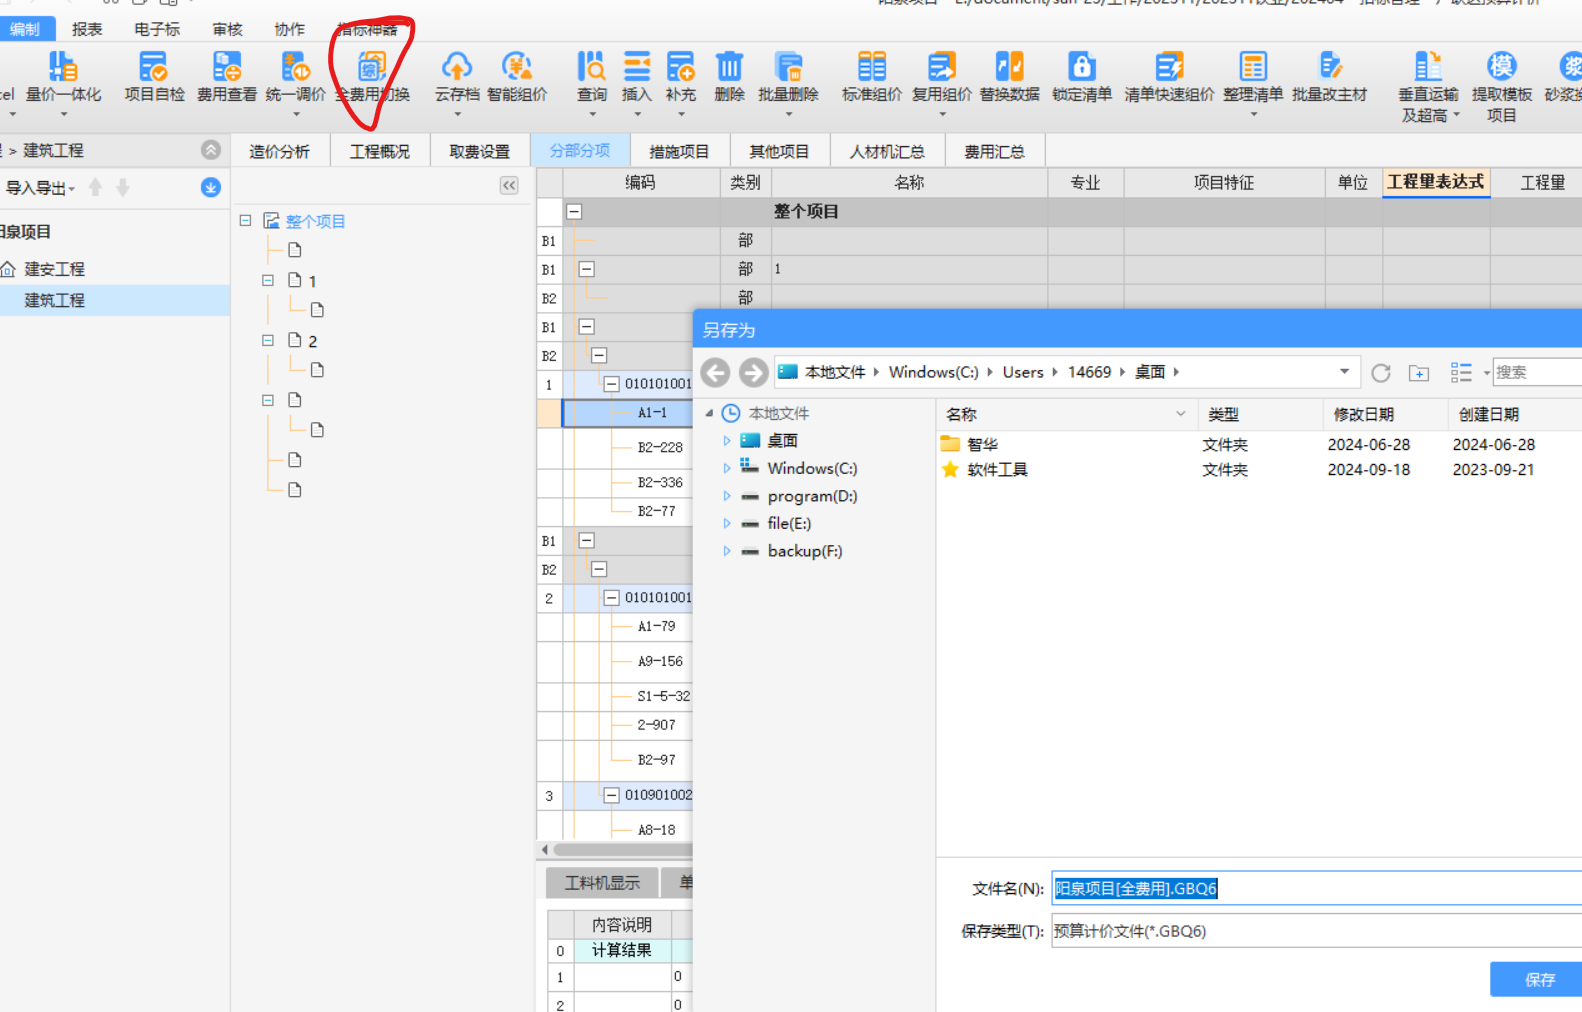1582x1012 pixels.
Task: Switch to the 报表 menu tab
Action: point(87,29)
